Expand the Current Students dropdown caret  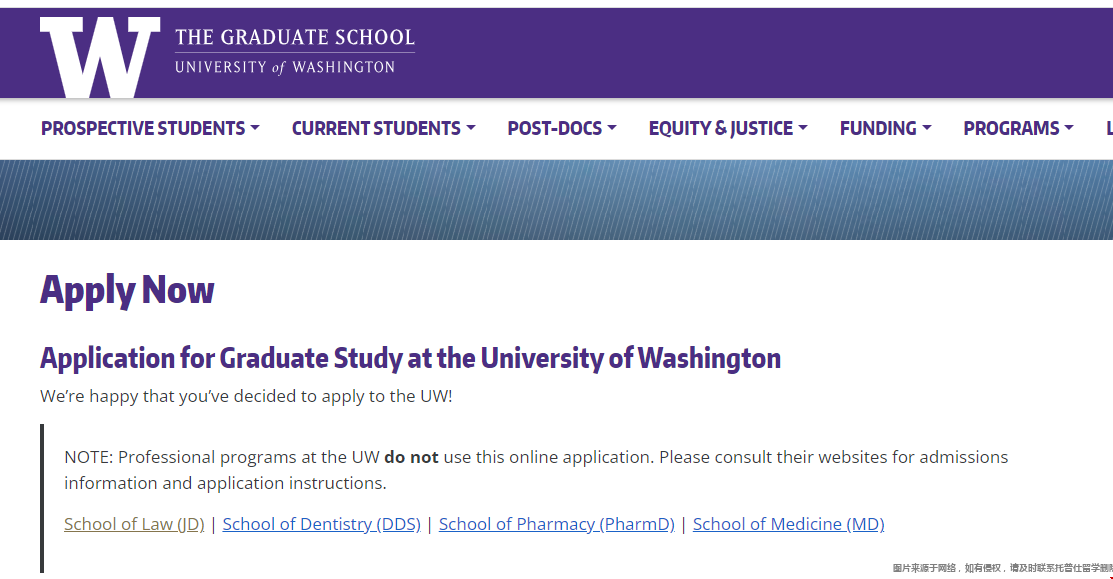(471, 128)
